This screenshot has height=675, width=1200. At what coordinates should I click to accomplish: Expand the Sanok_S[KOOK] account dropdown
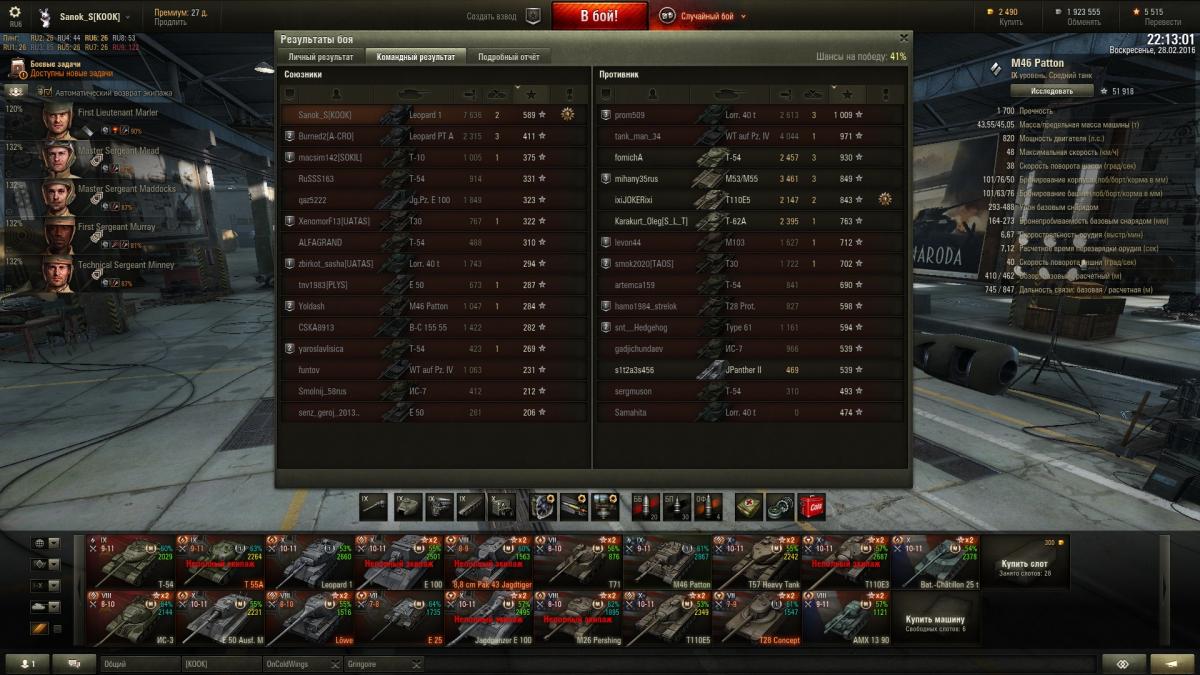point(127,17)
